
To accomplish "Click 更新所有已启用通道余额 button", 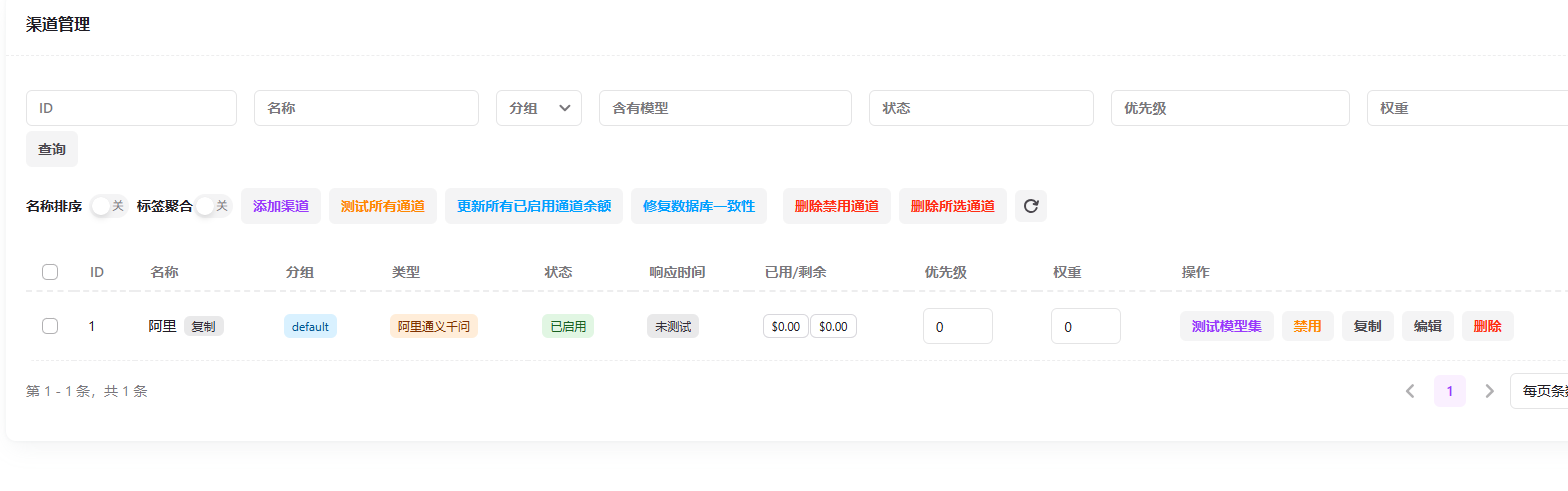I will [534, 206].
